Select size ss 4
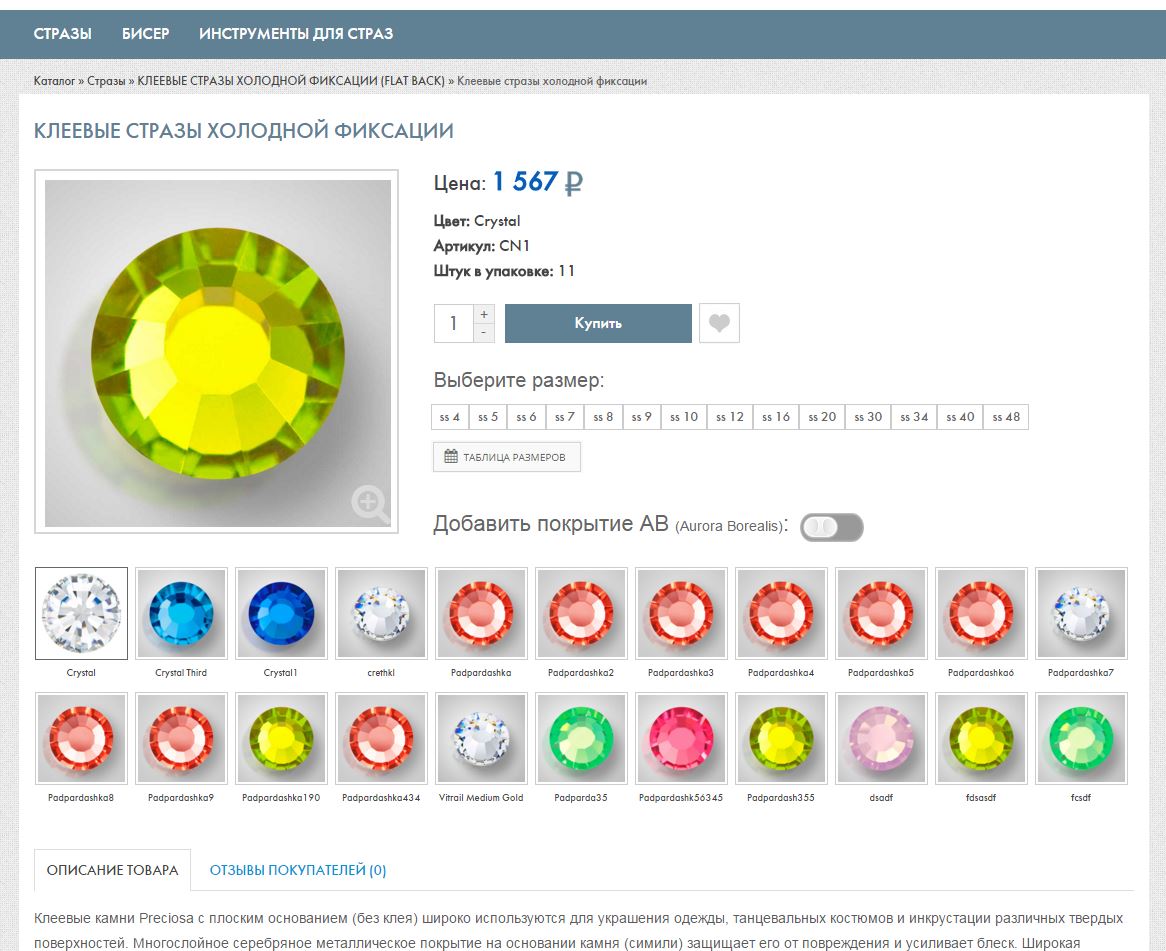The width and height of the screenshot is (1166, 951). coord(450,417)
